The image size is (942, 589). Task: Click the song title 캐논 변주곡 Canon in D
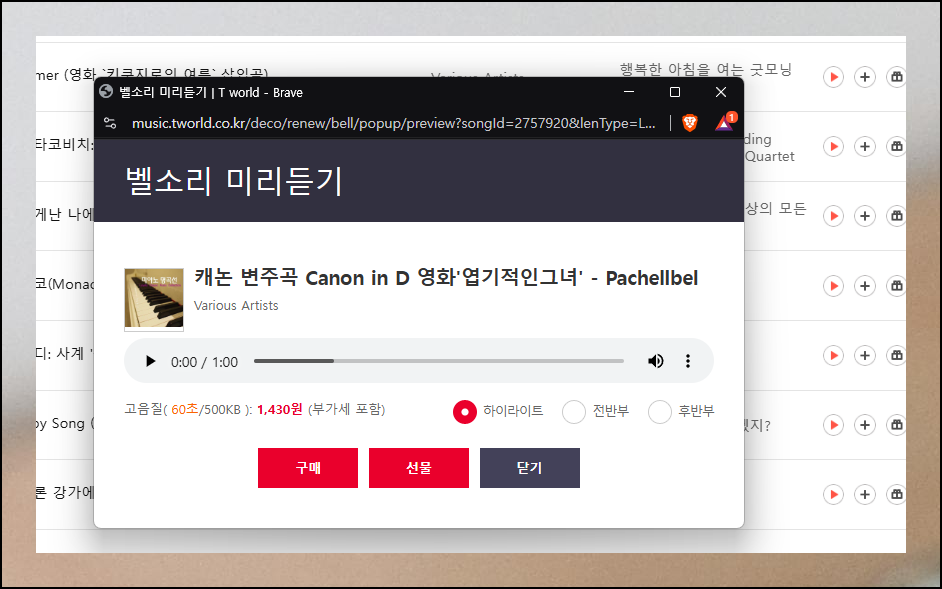pyautogui.click(x=446, y=278)
